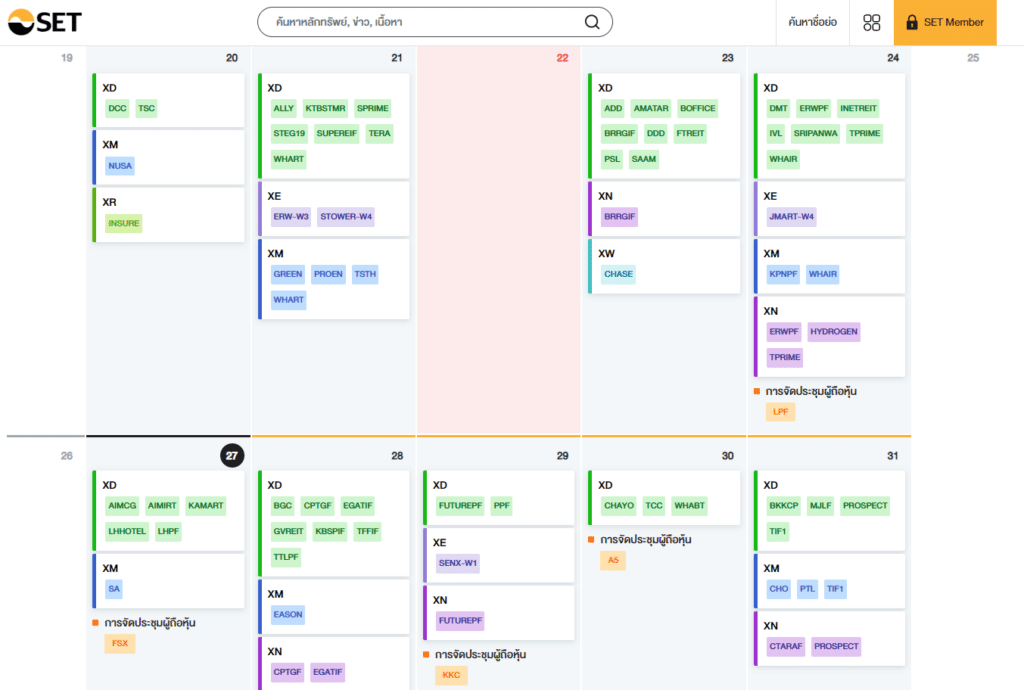Screen dimensions: 1024x690
Task: Open INSURE under XR on day 20
Action: (x=123, y=223)
